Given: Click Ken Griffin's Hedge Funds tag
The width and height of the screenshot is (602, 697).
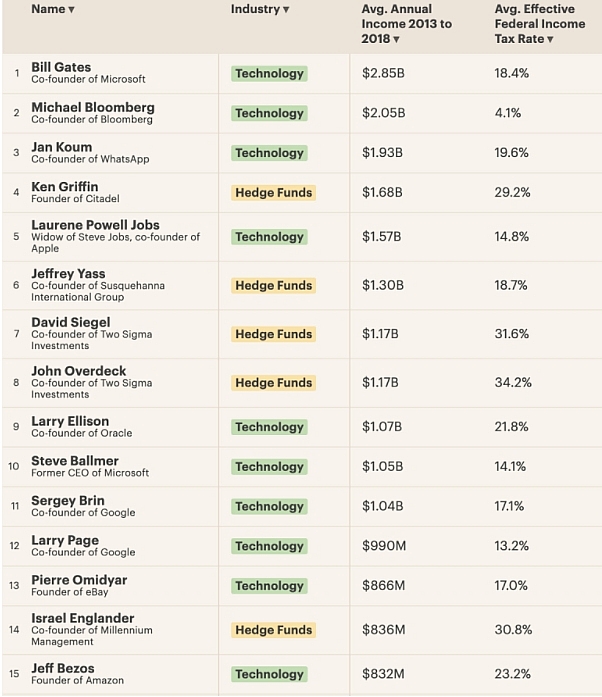Looking at the screenshot, I should [273, 193].
